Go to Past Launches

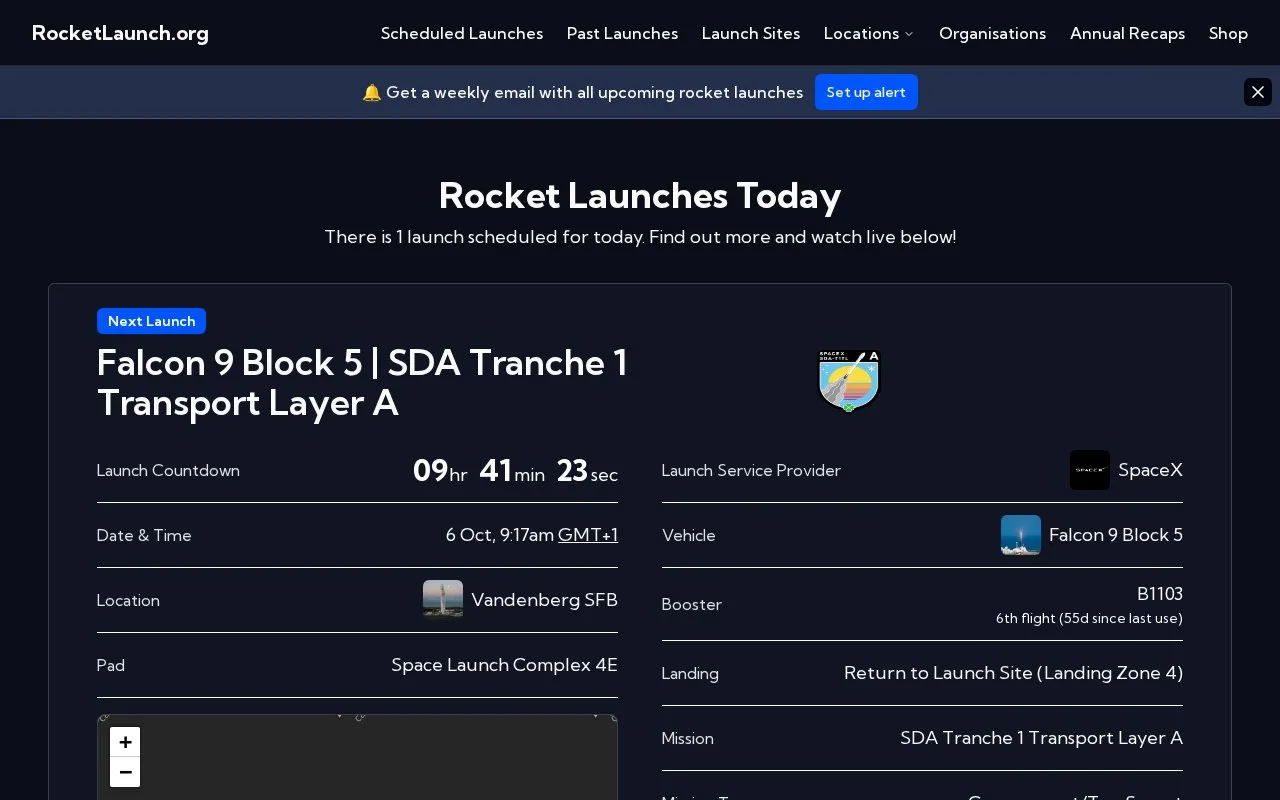tap(622, 33)
